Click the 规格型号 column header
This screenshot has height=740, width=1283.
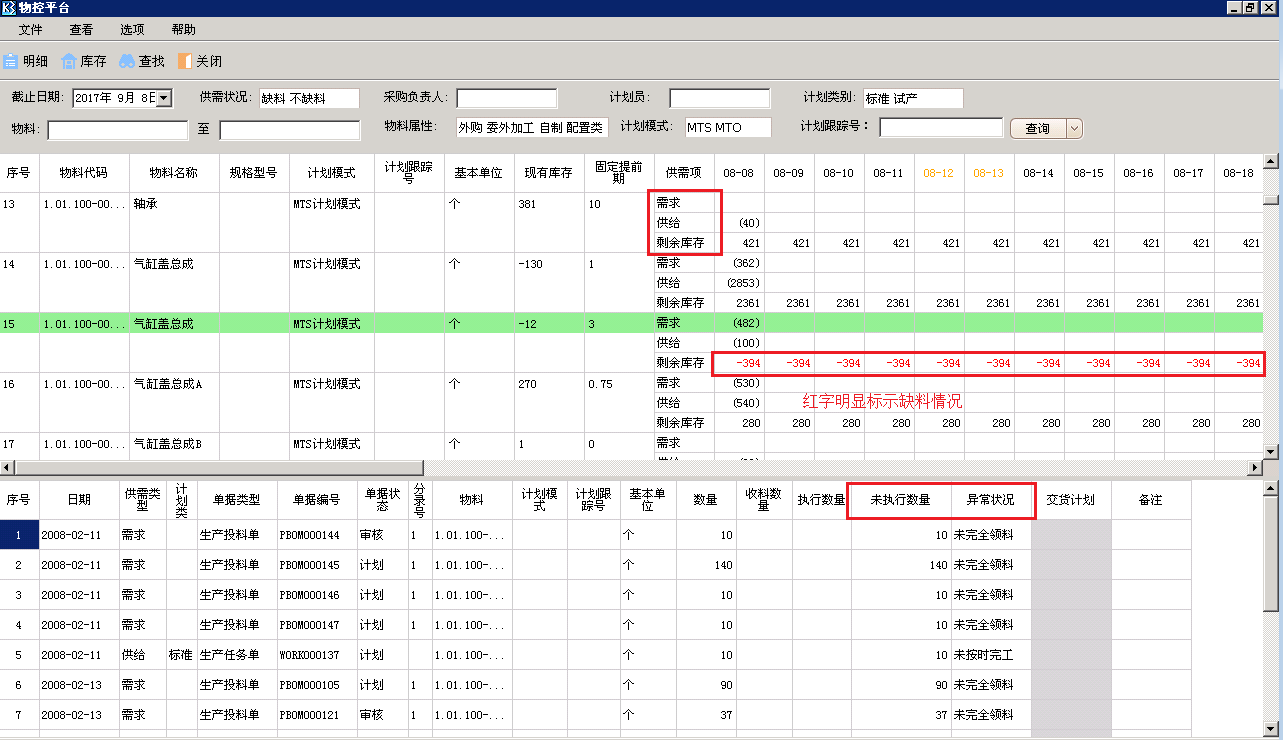[x=254, y=173]
